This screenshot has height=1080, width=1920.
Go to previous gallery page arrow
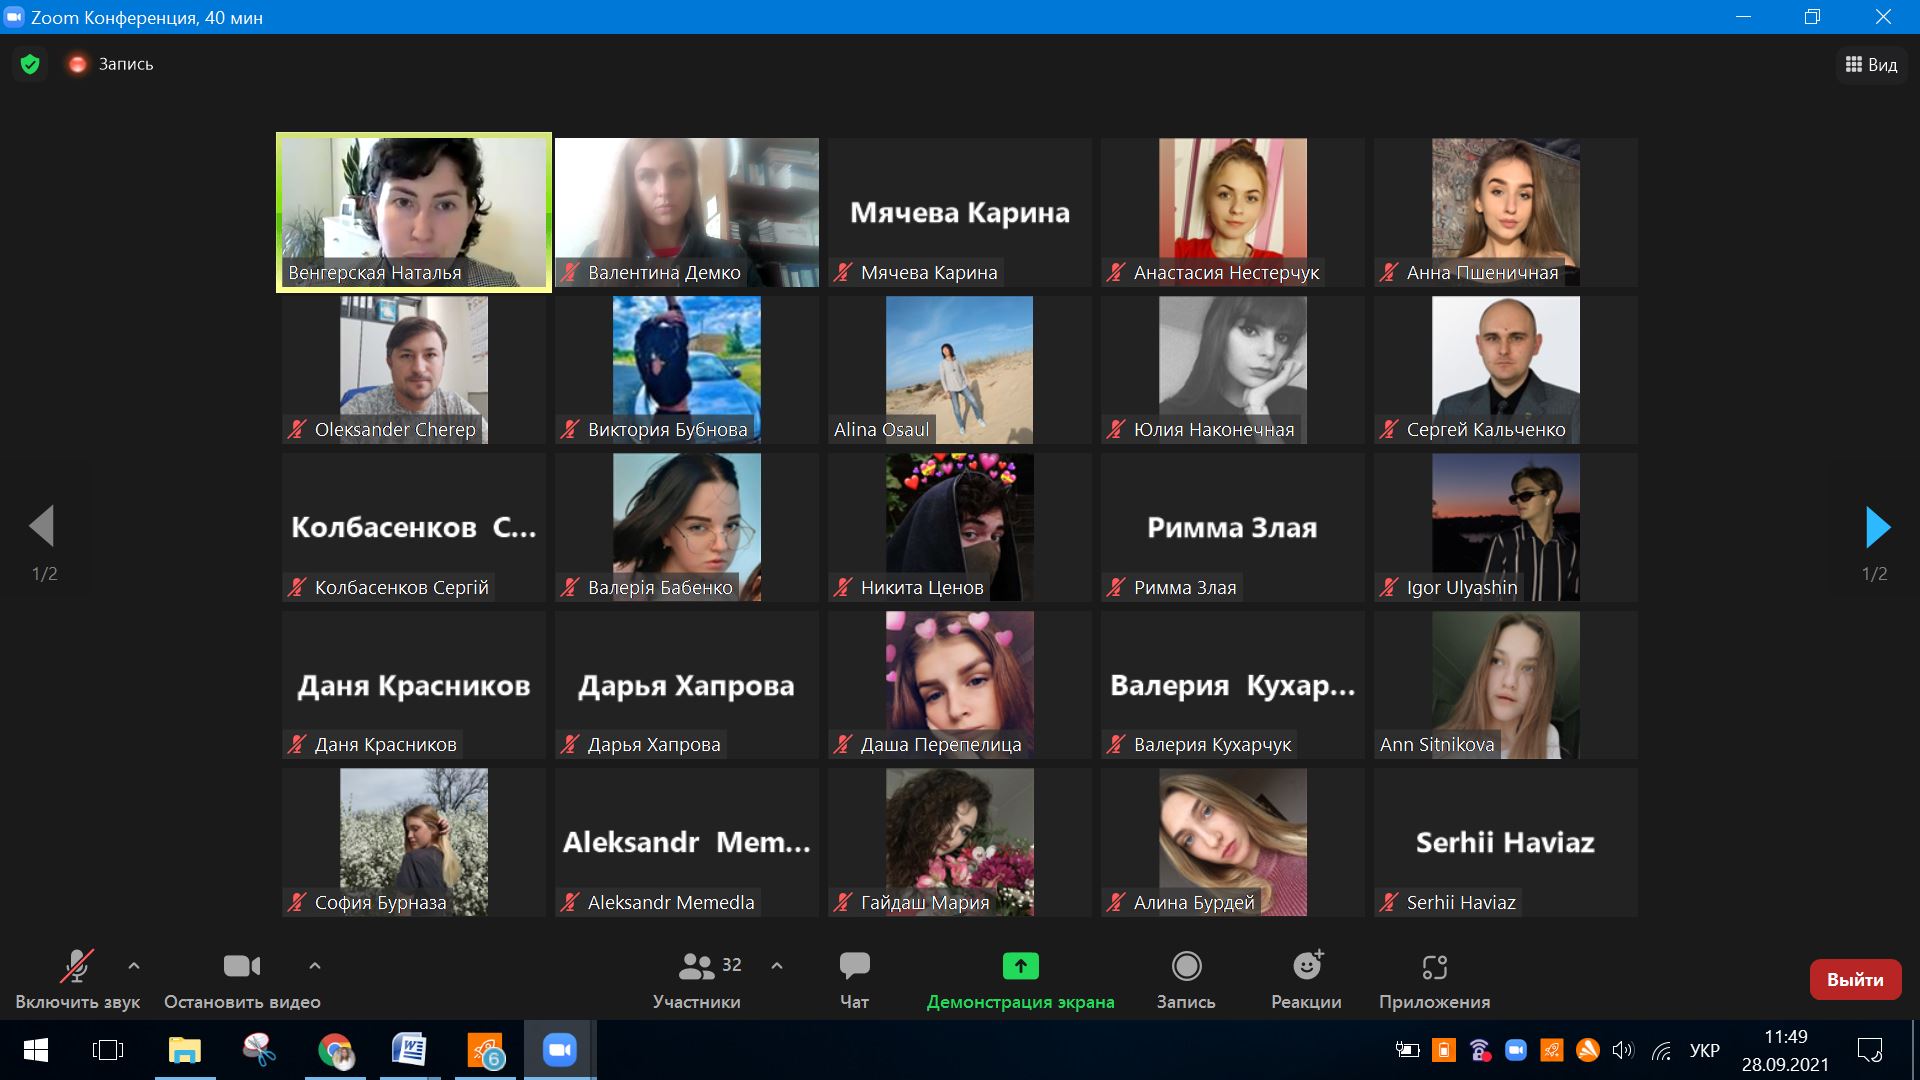point(42,526)
